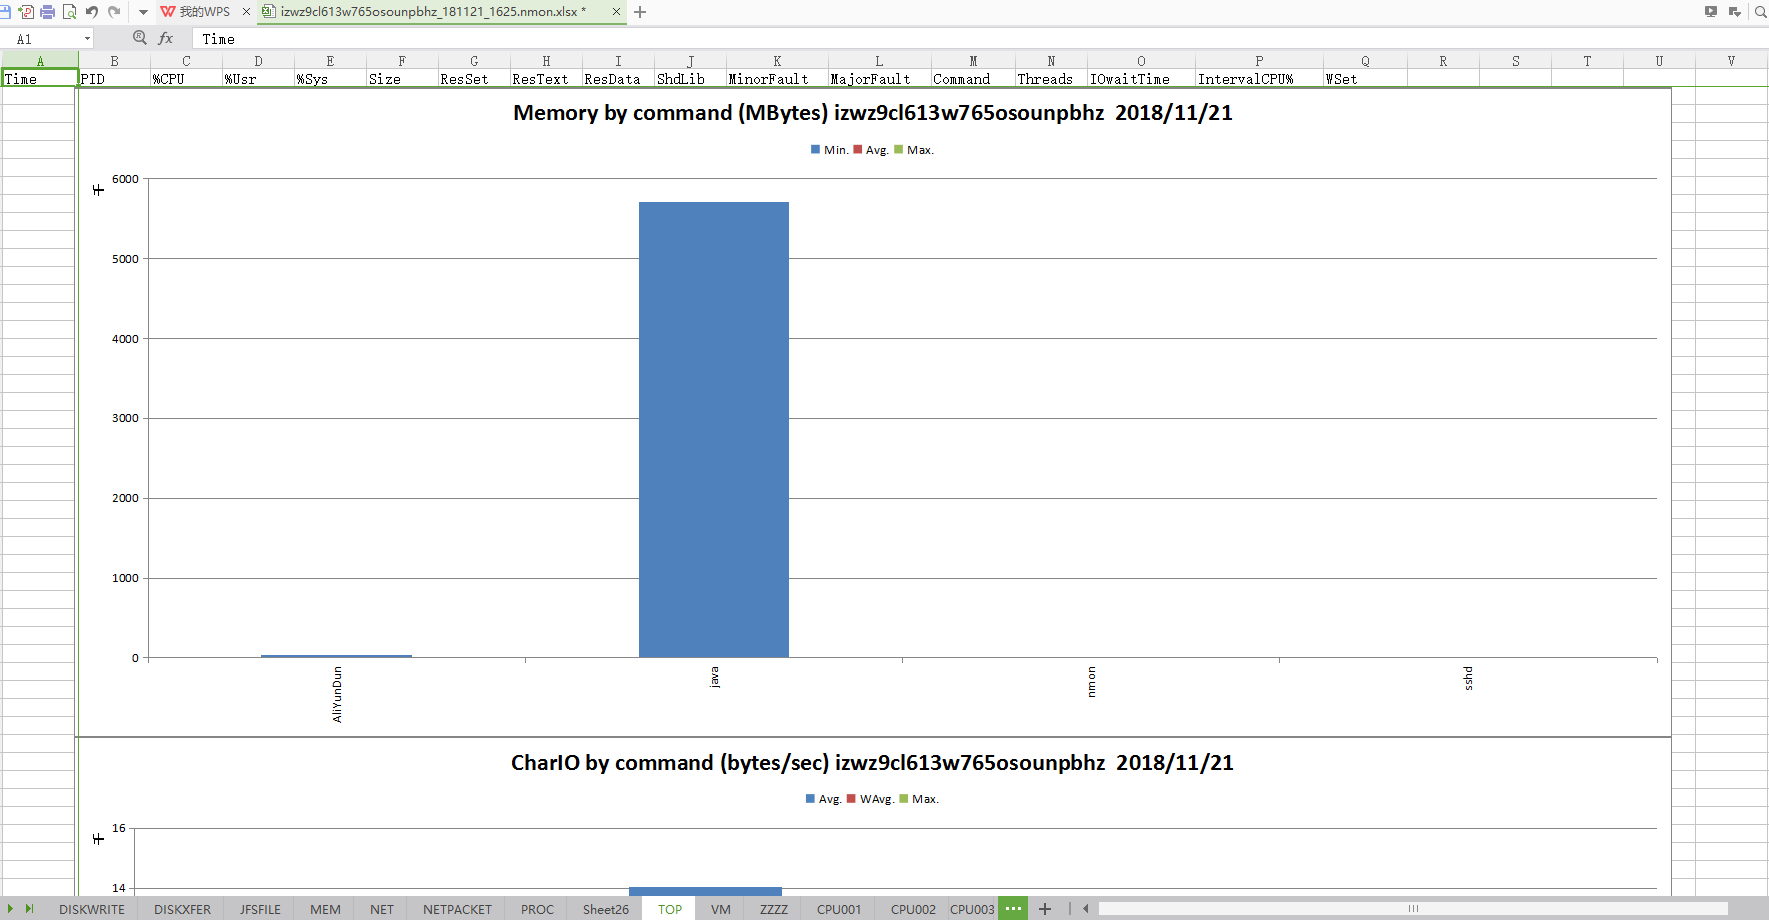Image resolution: width=1769 pixels, height=920 pixels.
Task: Click the formula bar containing Time
Action: pyautogui.click(x=980, y=39)
